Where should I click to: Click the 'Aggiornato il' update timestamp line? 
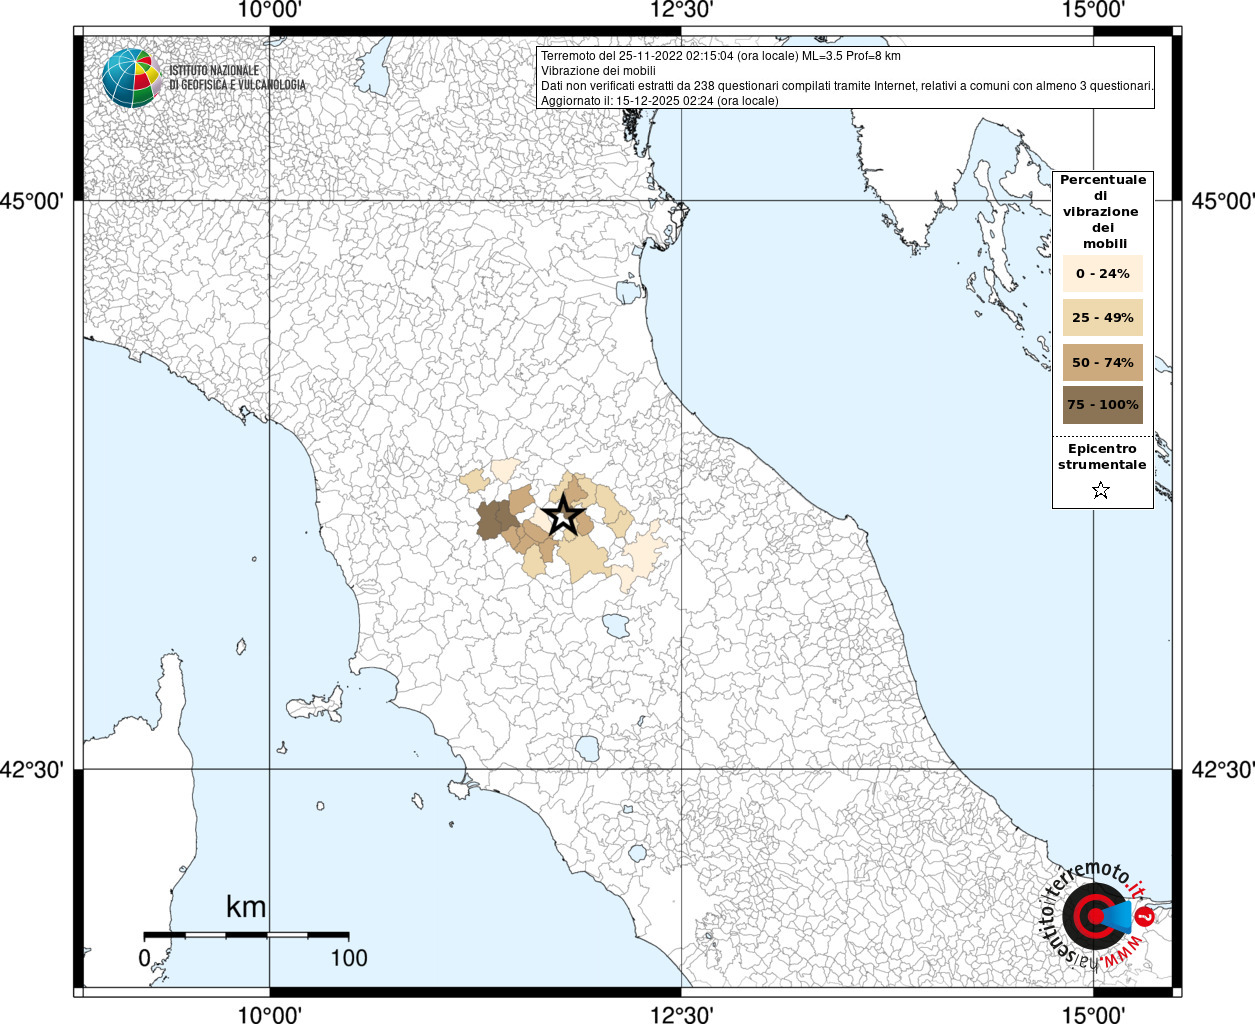coord(659,101)
